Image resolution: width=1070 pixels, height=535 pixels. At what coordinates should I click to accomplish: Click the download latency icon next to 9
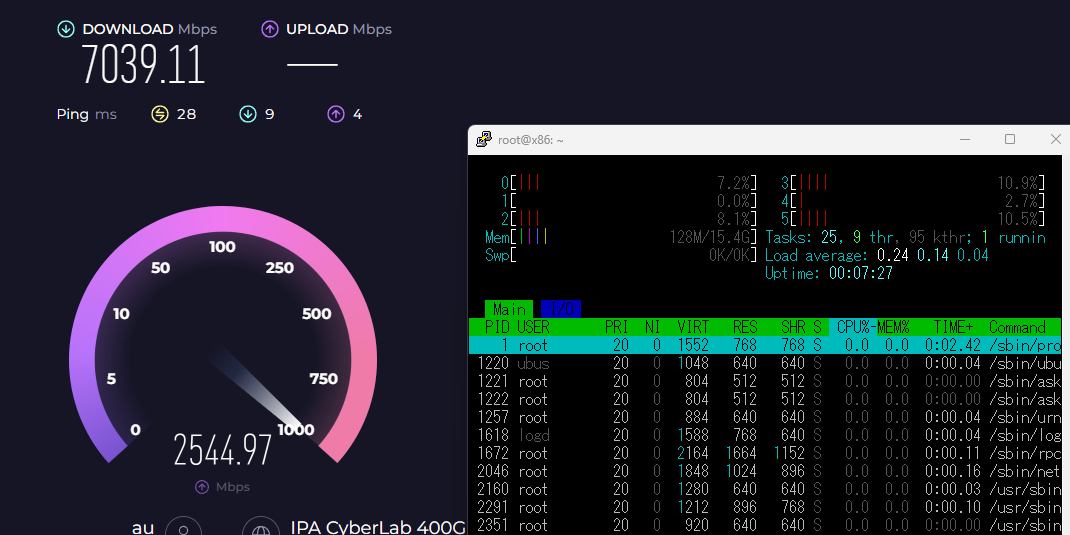point(247,114)
